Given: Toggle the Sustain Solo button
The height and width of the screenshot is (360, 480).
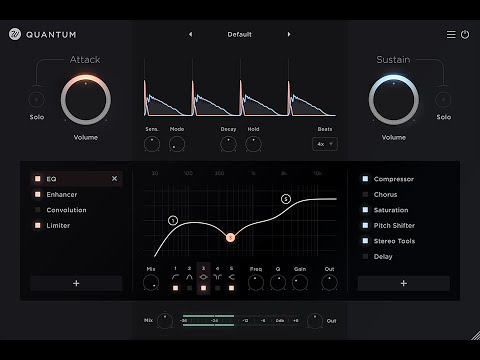Looking at the screenshot, I should [x=443, y=99].
